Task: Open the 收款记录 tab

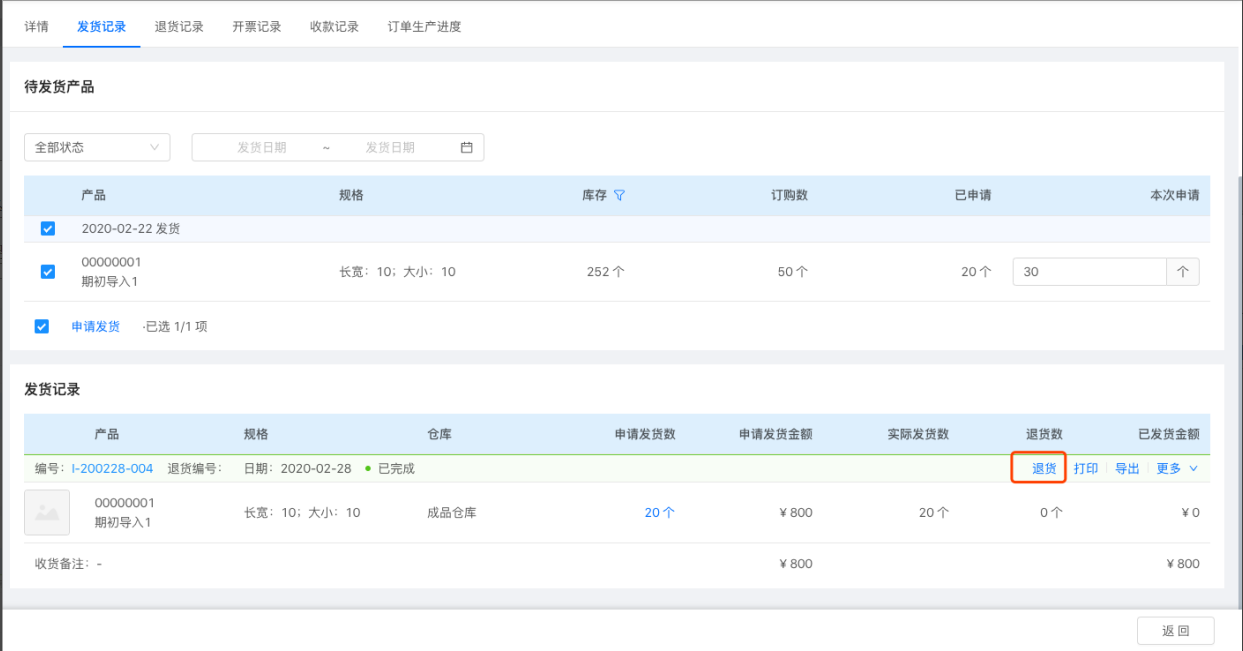Action: click(334, 27)
